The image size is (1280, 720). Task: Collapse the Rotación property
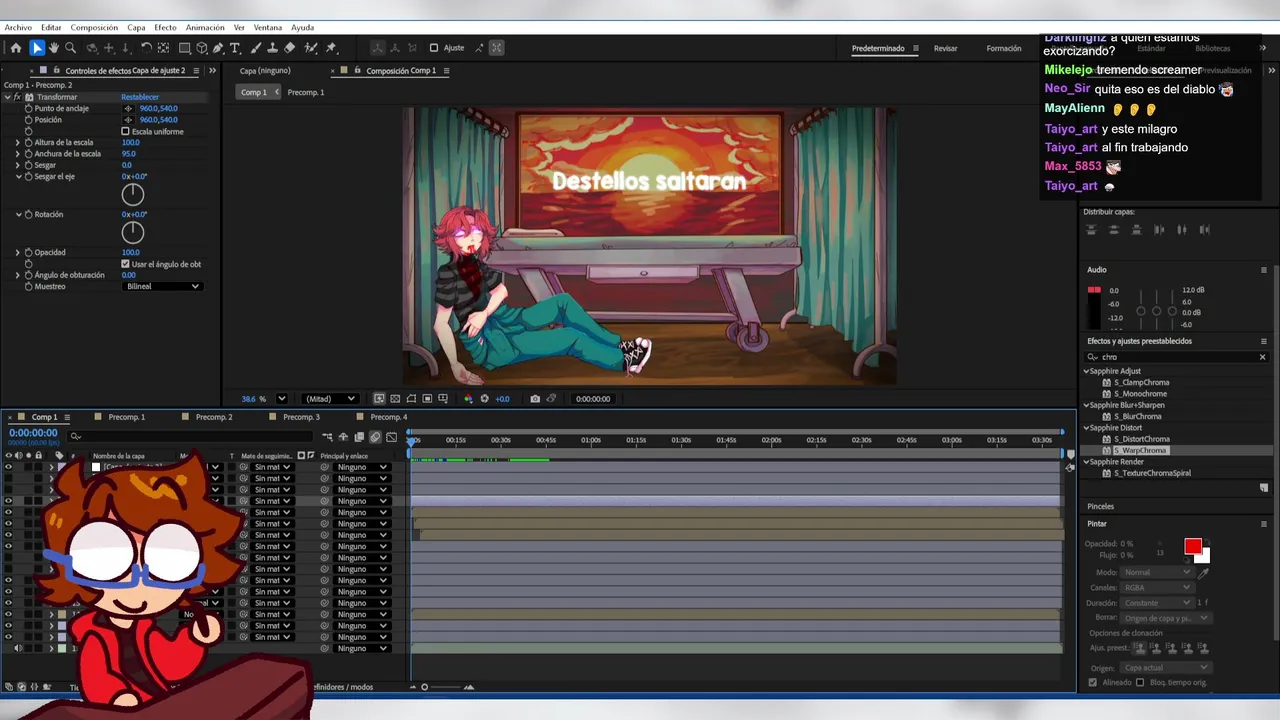[x=18, y=214]
